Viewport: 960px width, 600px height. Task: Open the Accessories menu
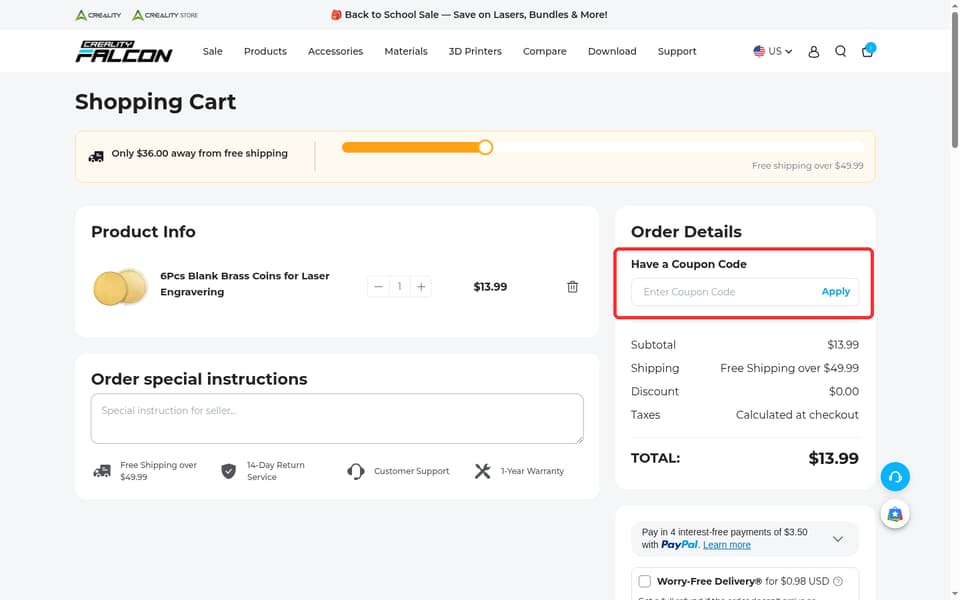point(336,51)
